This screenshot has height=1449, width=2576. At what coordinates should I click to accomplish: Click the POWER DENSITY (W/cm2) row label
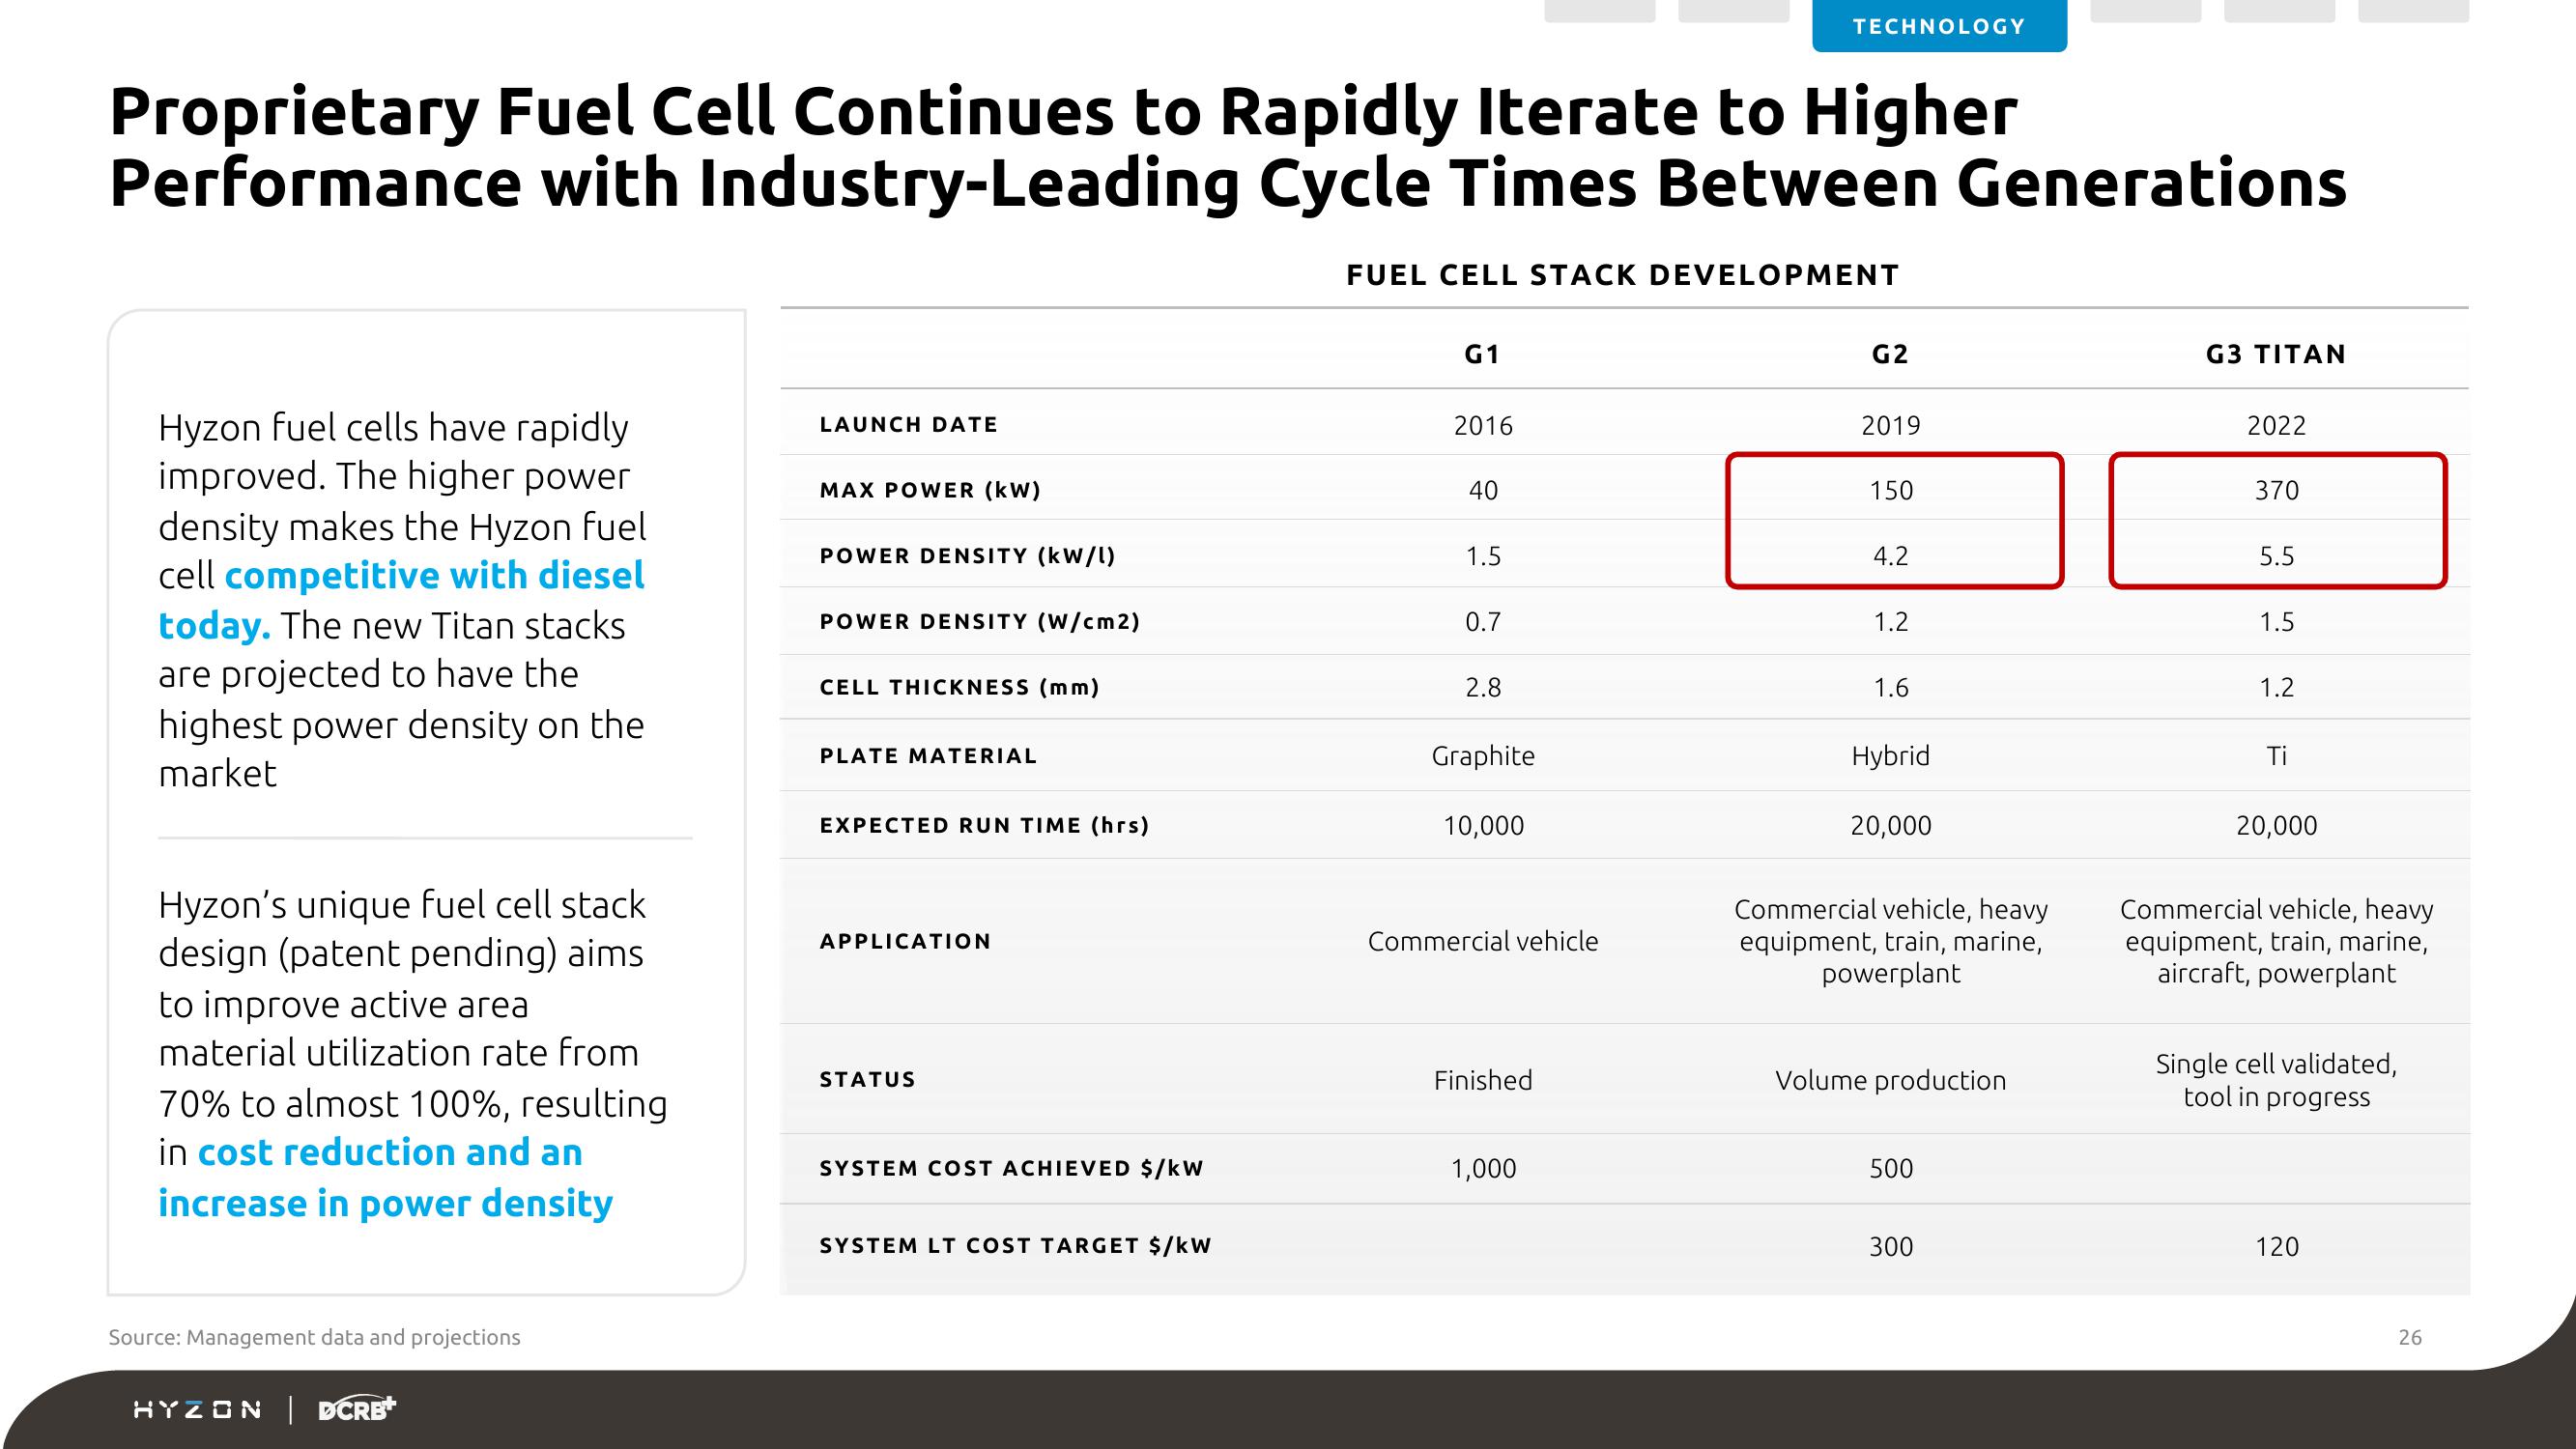980,622
